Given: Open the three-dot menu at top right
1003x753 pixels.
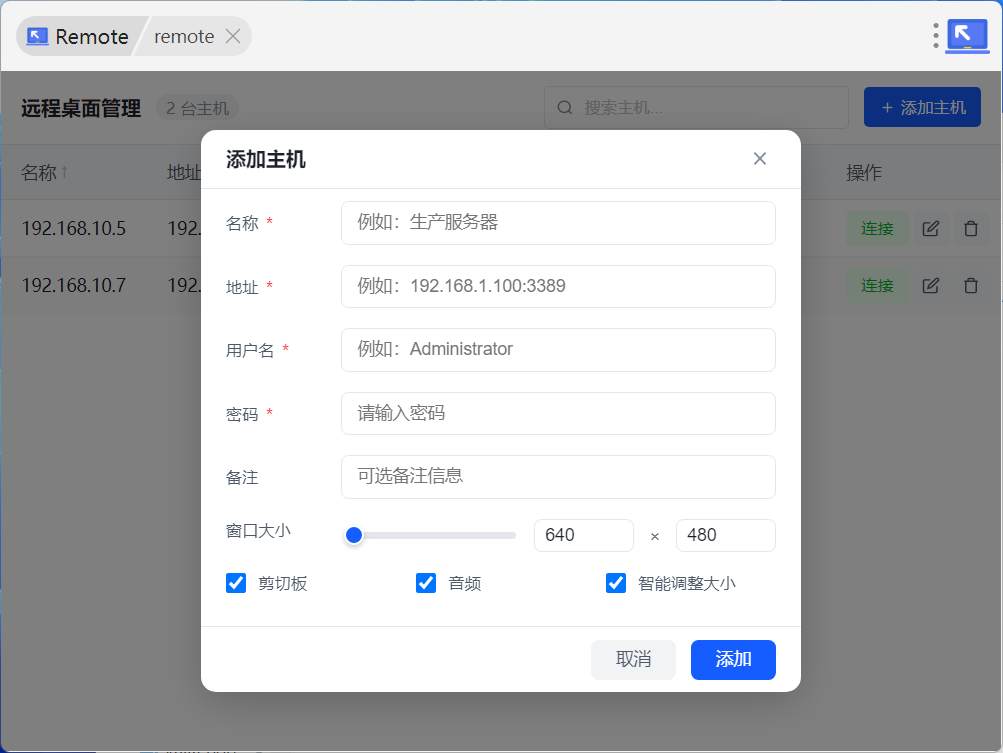Looking at the screenshot, I should [x=936, y=36].
